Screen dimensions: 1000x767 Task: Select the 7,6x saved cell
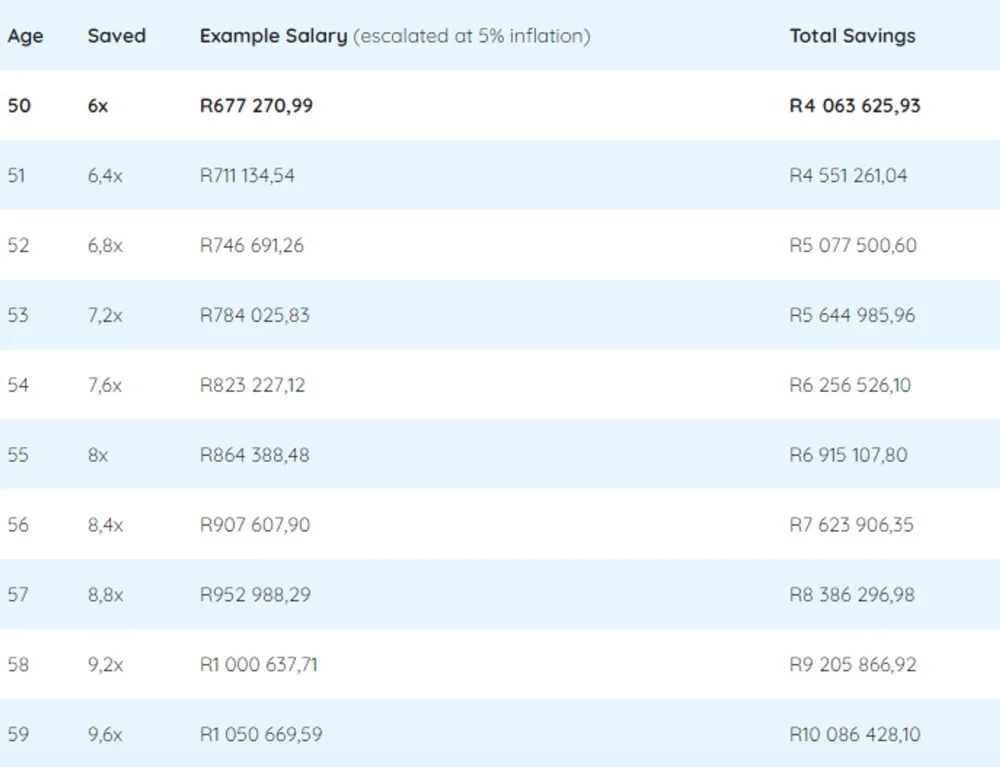pos(105,385)
